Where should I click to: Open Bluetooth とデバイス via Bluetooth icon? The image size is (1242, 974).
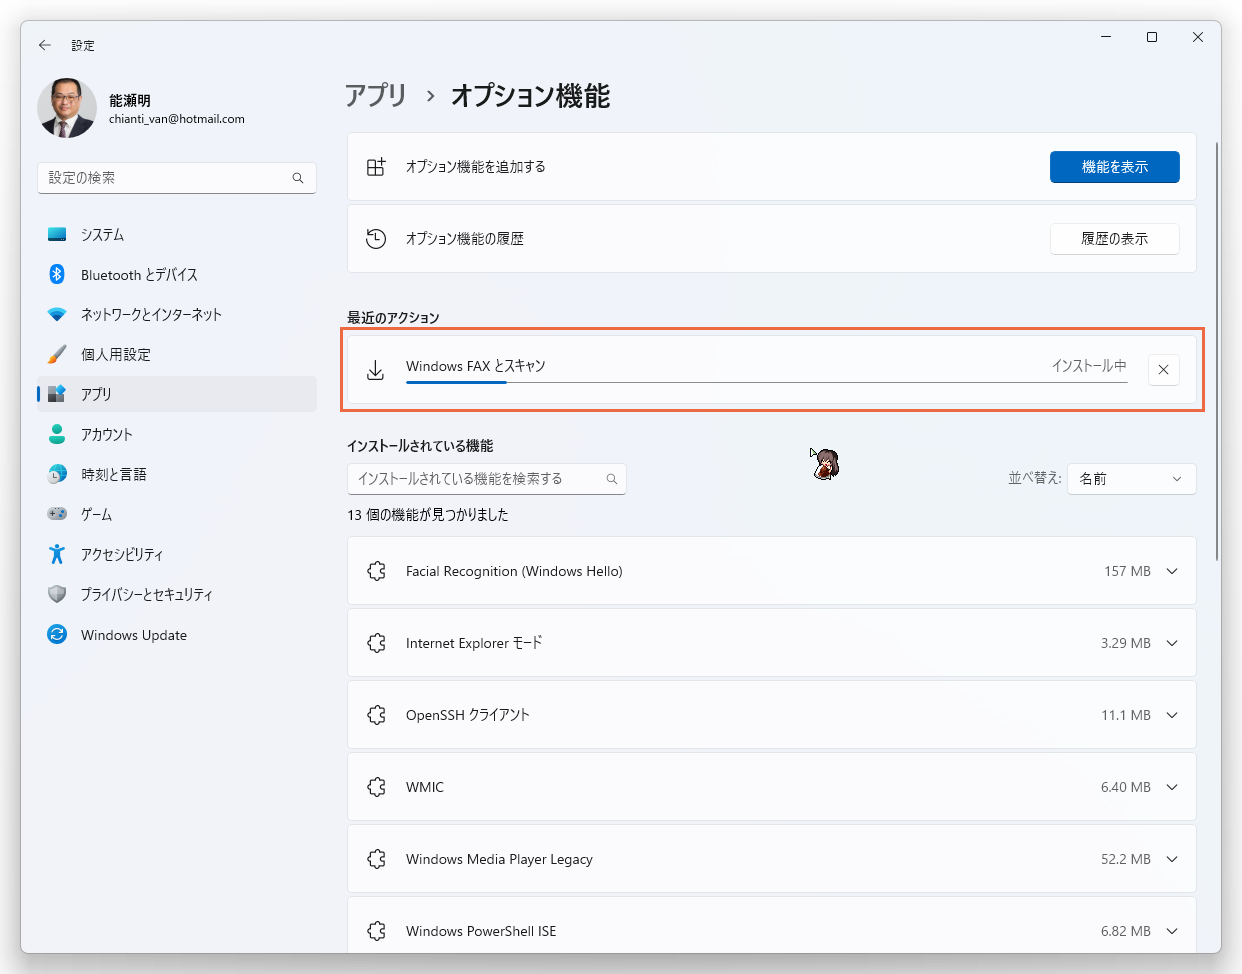tap(57, 274)
